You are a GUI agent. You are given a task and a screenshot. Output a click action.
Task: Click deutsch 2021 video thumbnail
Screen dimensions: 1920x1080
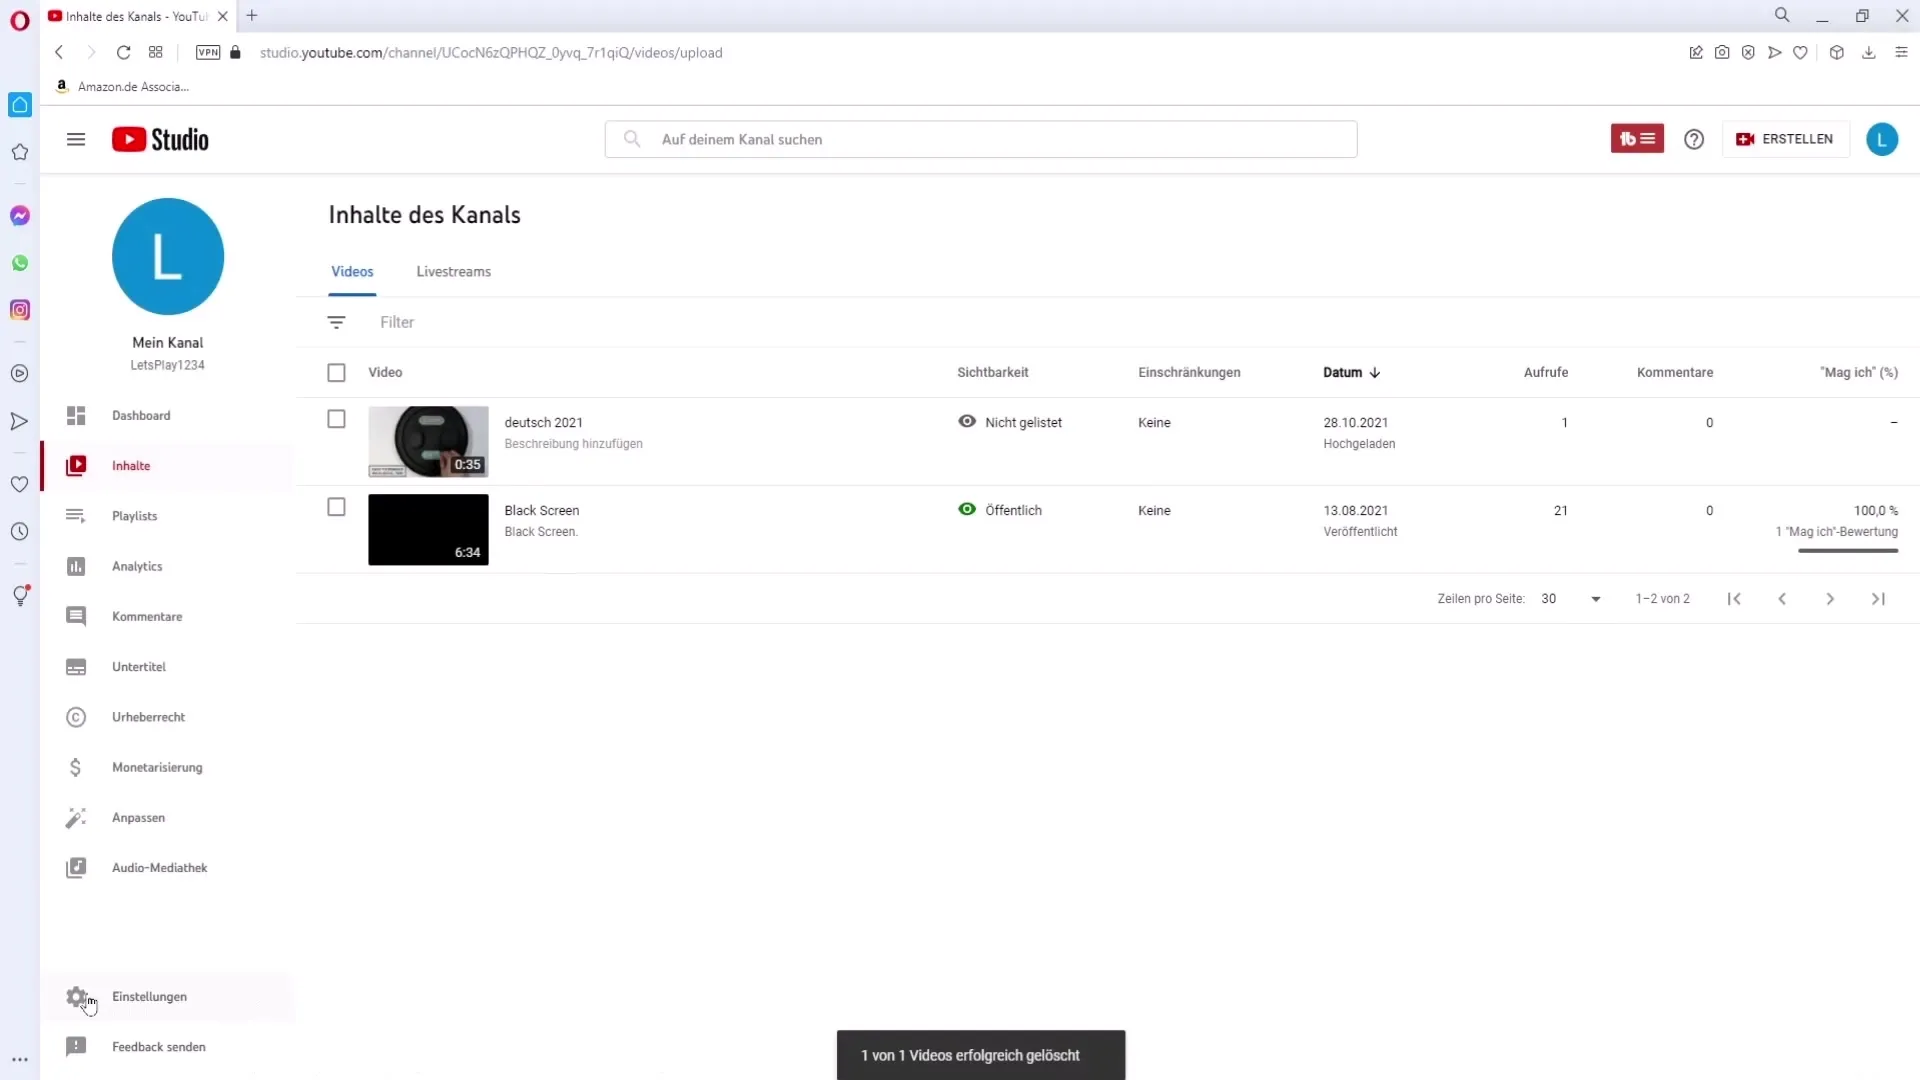pyautogui.click(x=429, y=440)
